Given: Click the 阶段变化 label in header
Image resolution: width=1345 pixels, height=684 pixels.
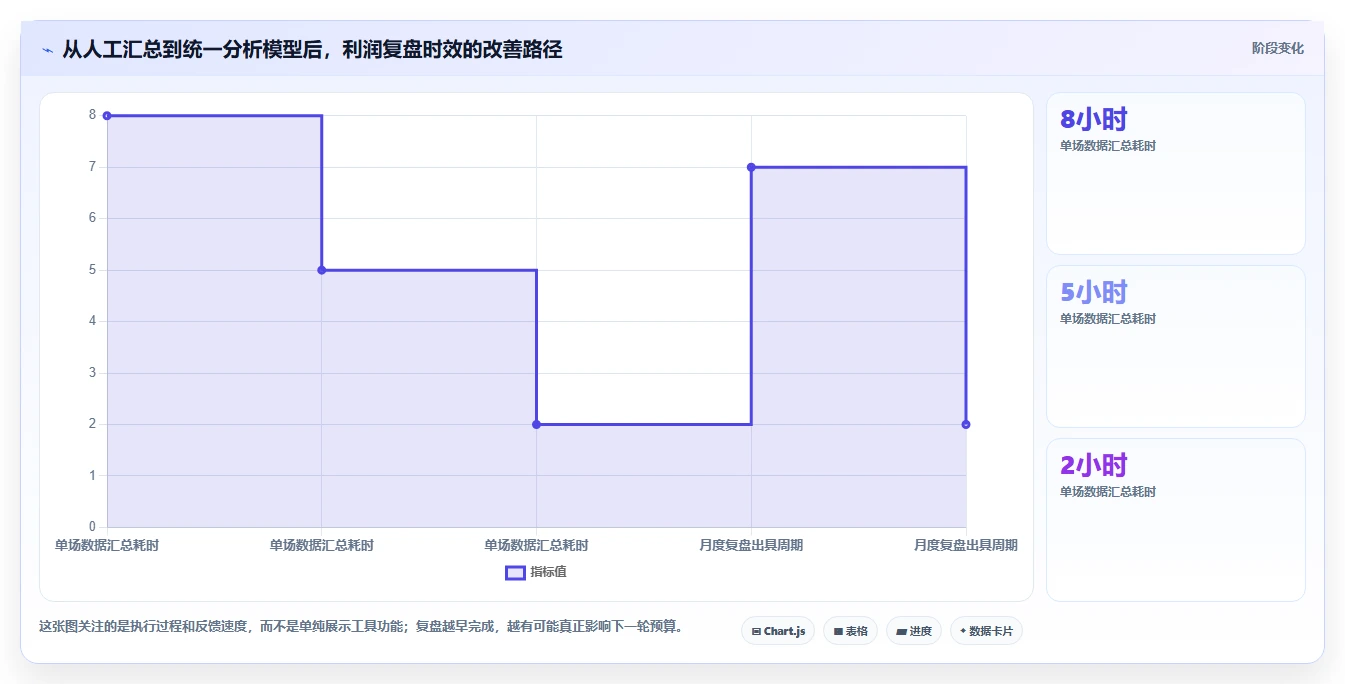Looking at the screenshot, I should [x=1278, y=48].
